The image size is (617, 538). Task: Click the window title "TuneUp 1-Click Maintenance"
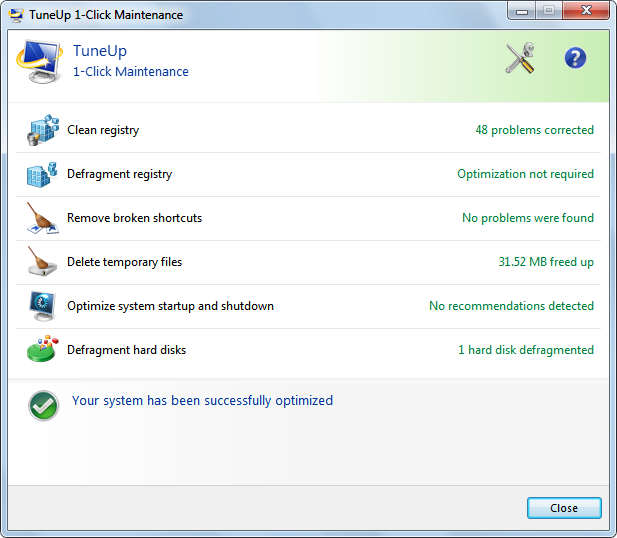point(106,15)
